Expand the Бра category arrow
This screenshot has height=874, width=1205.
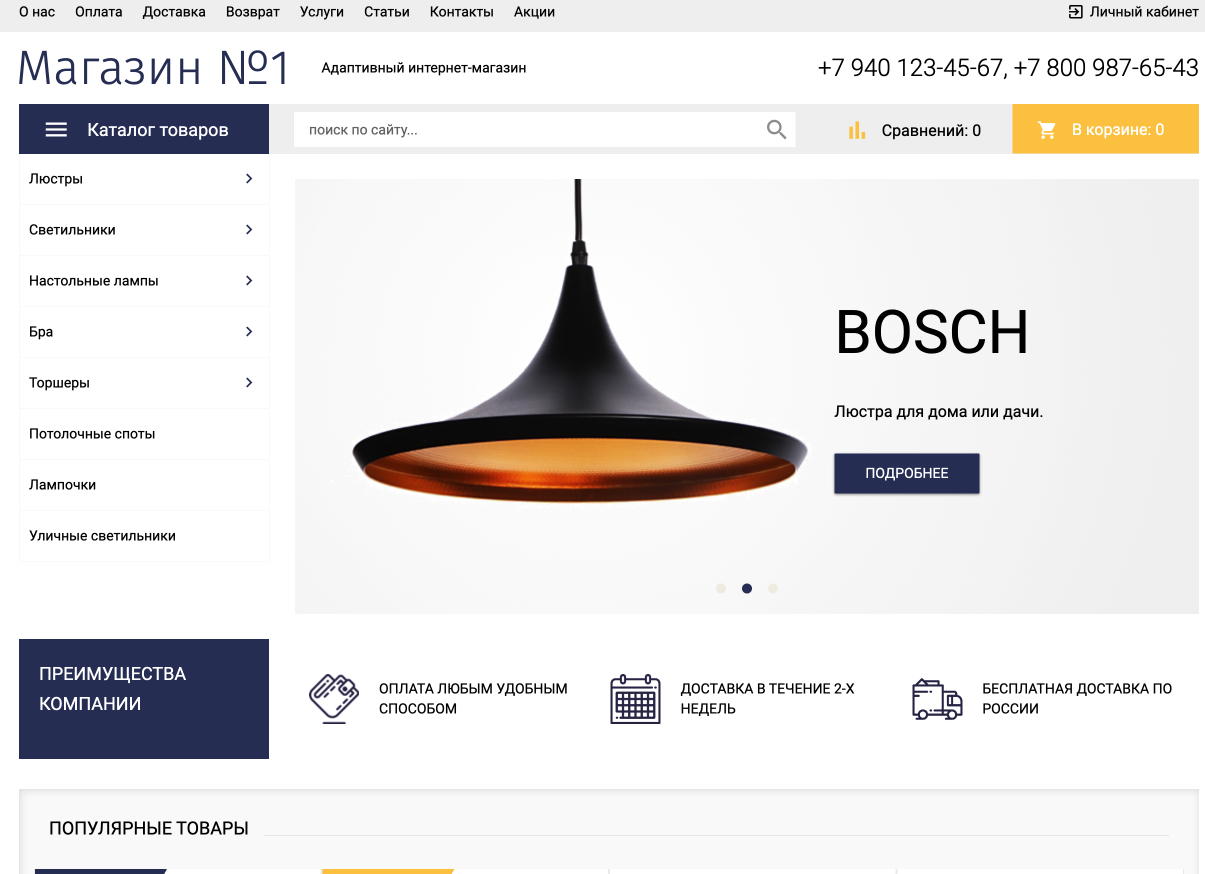(249, 332)
